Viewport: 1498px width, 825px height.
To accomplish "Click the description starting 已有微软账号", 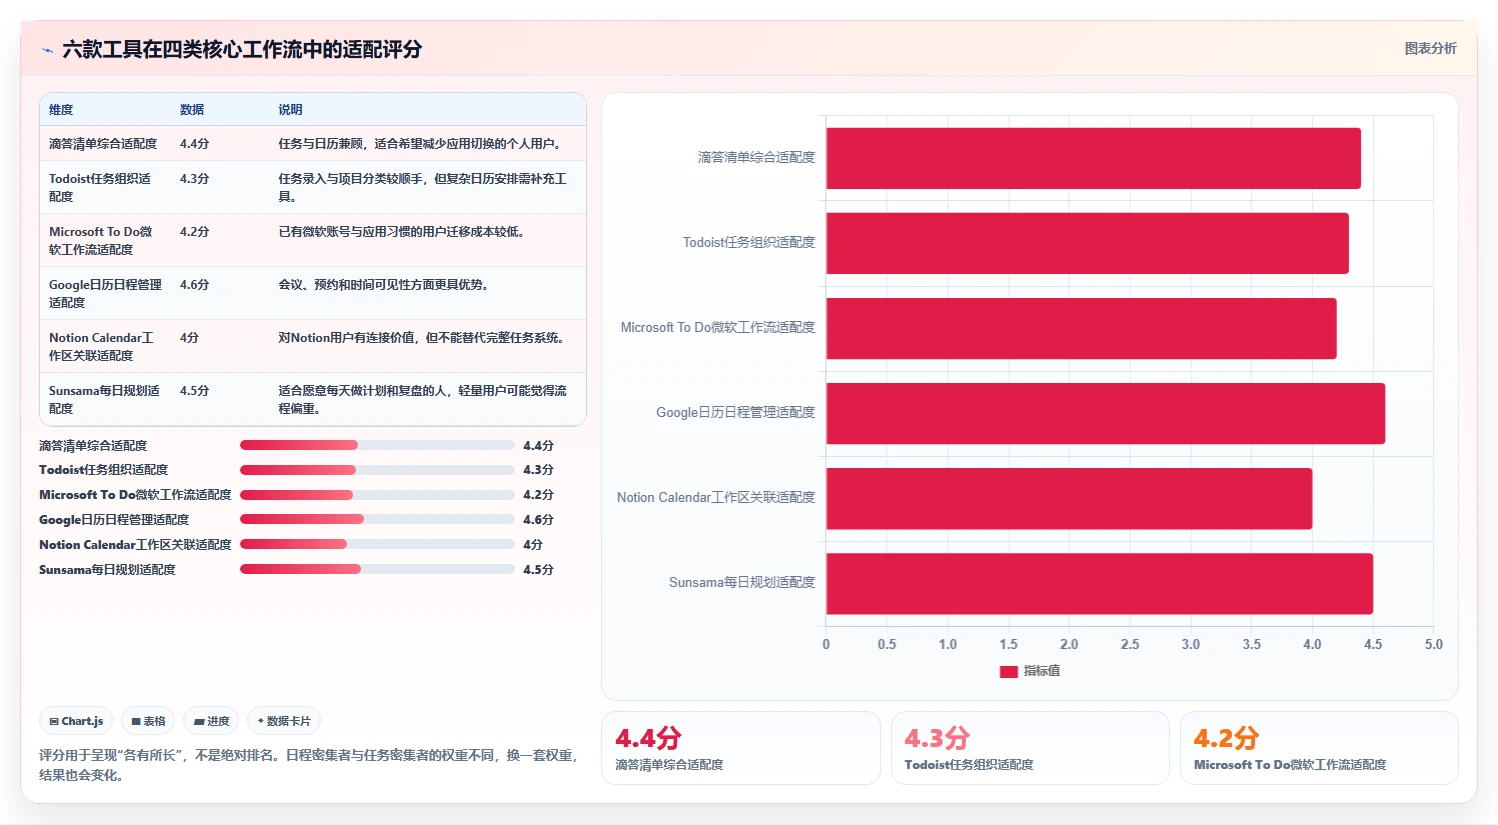I will pyautogui.click(x=402, y=232).
